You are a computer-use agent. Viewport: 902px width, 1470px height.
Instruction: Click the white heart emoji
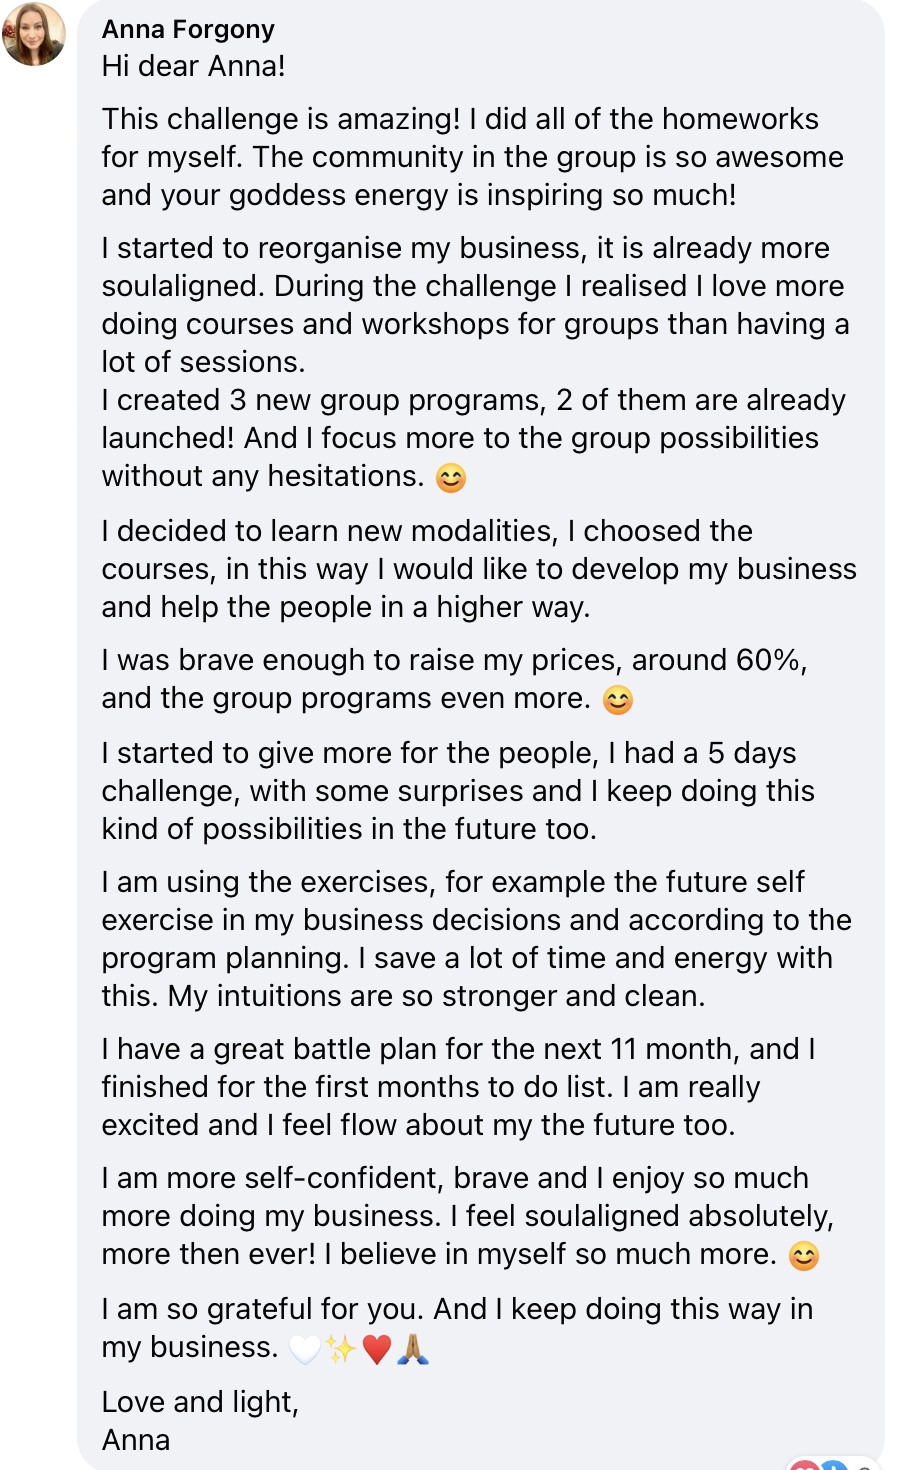[x=305, y=1349]
